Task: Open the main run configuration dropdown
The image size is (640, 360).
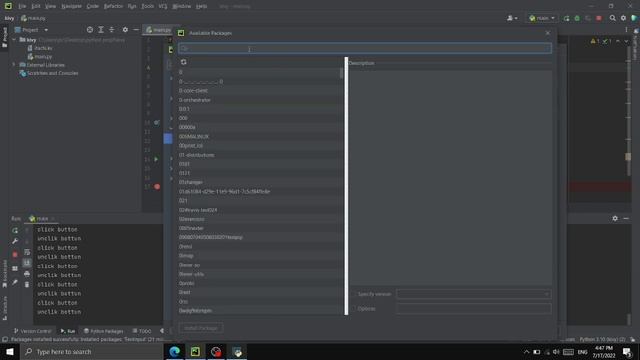Action: coord(542,18)
